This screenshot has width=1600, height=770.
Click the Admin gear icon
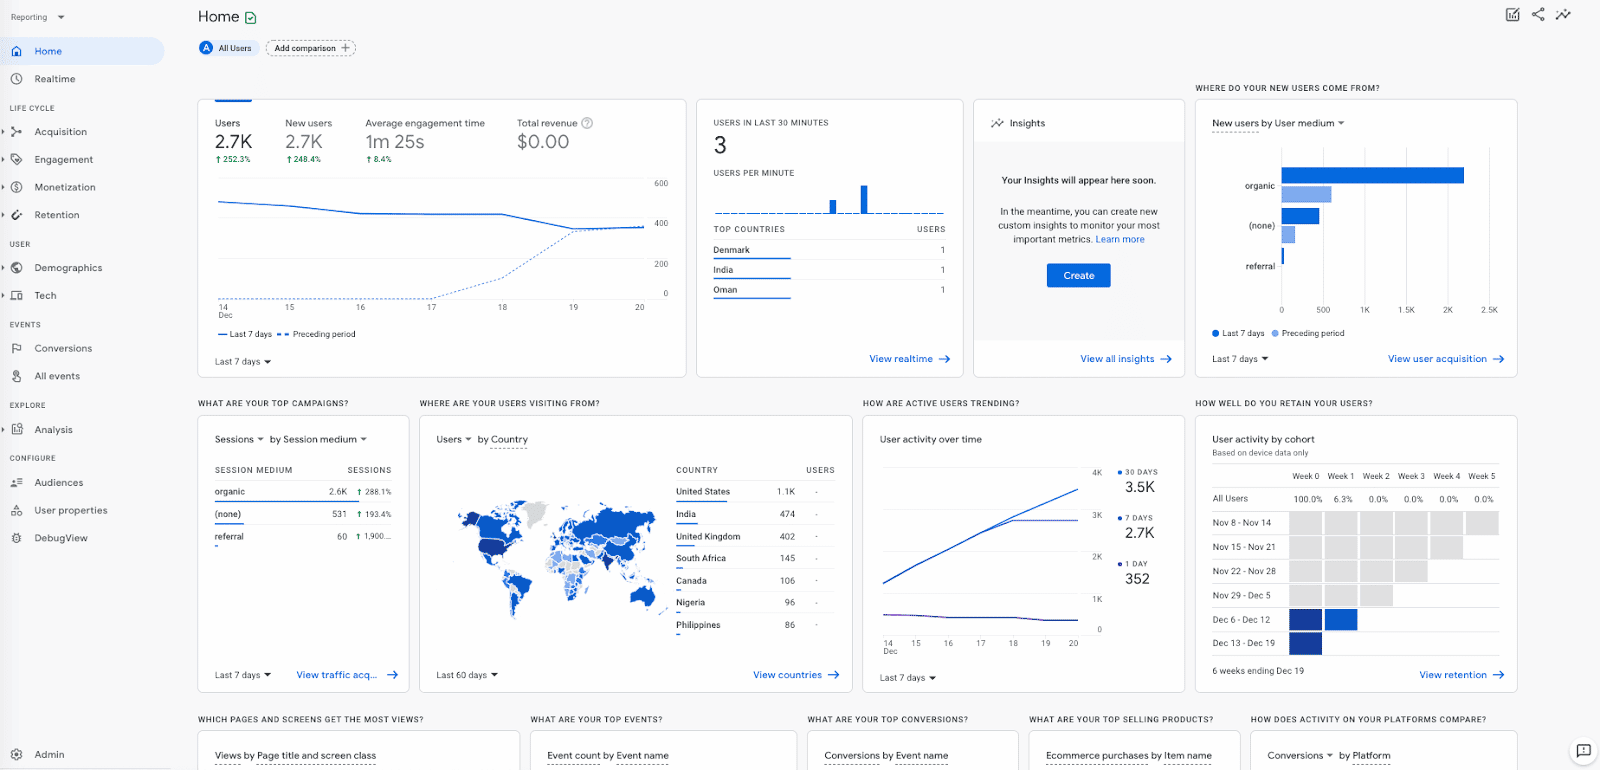click(x=17, y=754)
